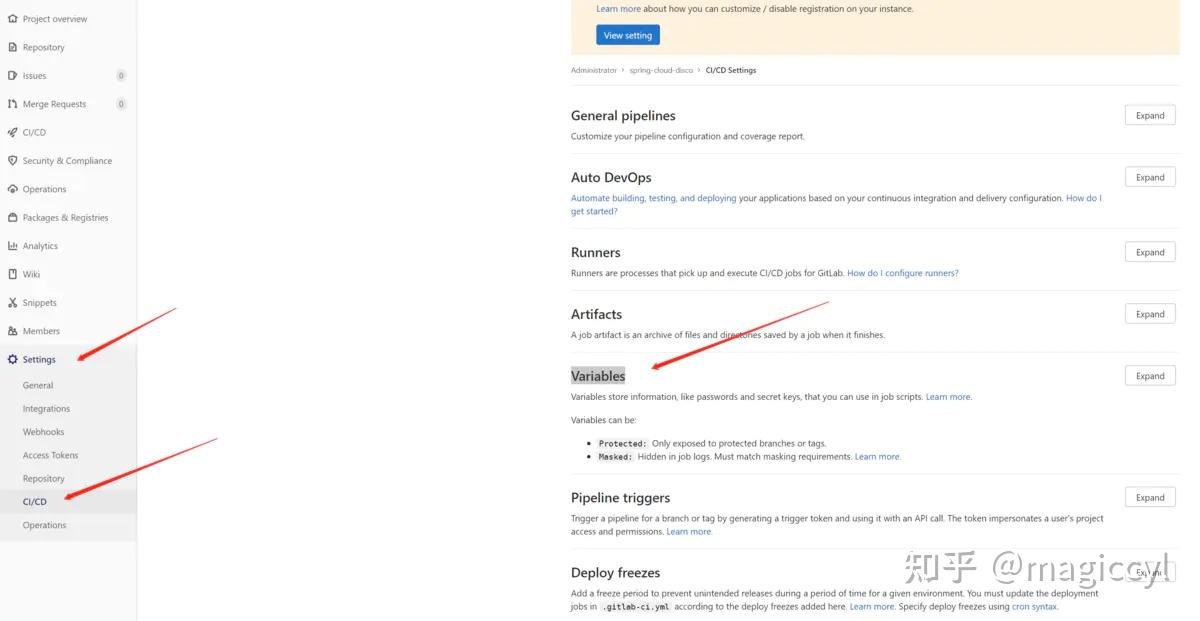
Task: Open the Repository sidebar menu item
Action: [44, 47]
